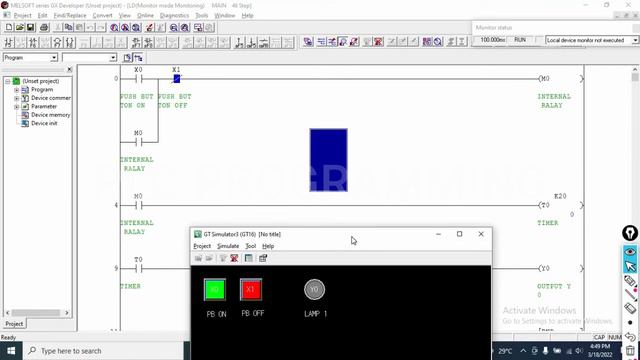Expand the Program tree node
The image size is (640, 360).
17,89
